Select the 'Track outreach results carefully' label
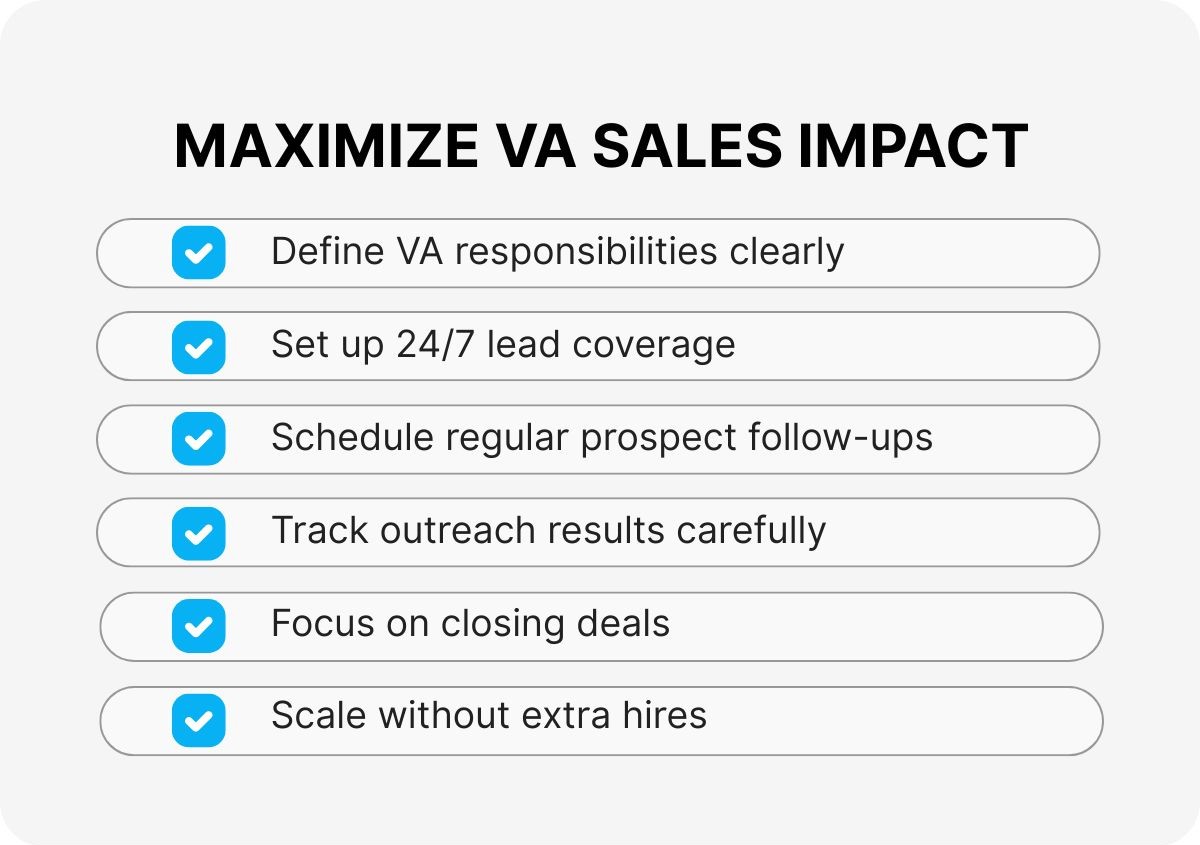 point(548,531)
